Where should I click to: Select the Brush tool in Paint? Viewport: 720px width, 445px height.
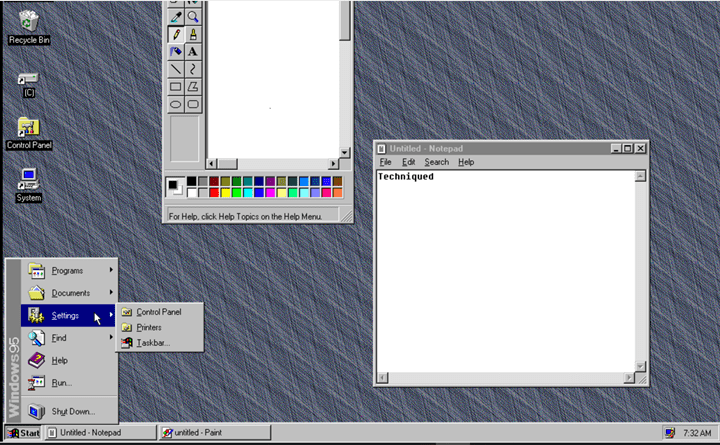click(193, 34)
